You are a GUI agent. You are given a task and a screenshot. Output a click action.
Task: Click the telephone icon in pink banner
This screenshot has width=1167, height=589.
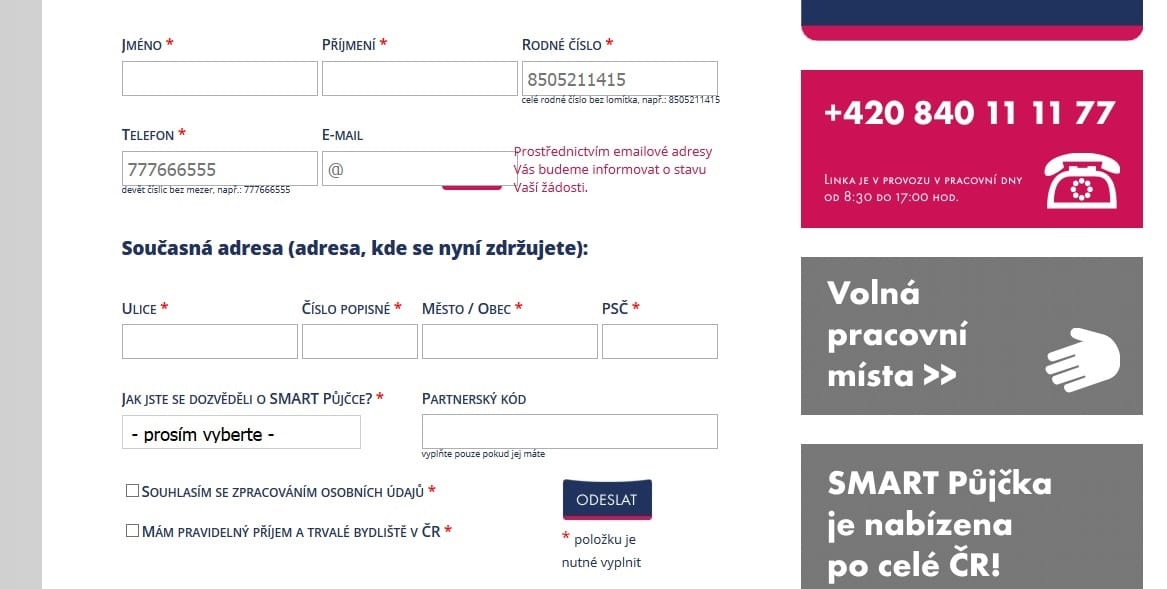coord(1082,181)
